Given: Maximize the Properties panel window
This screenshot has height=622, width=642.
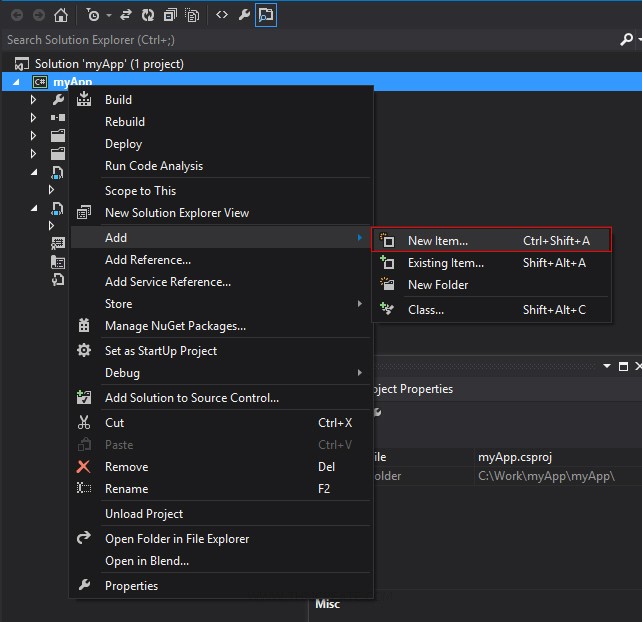Looking at the screenshot, I should coord(623,367).
